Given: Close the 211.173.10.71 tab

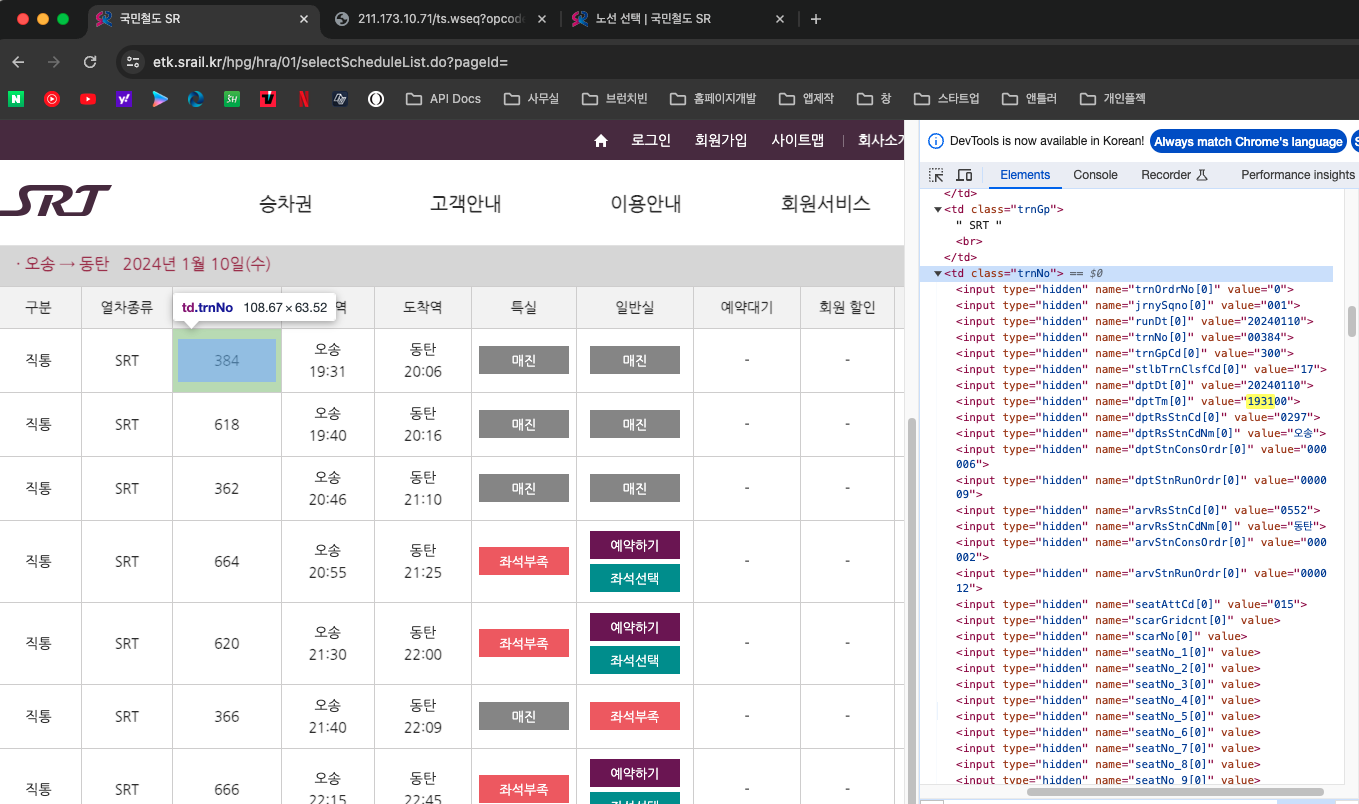Looking at the screenshot, I should click(542, 19).
